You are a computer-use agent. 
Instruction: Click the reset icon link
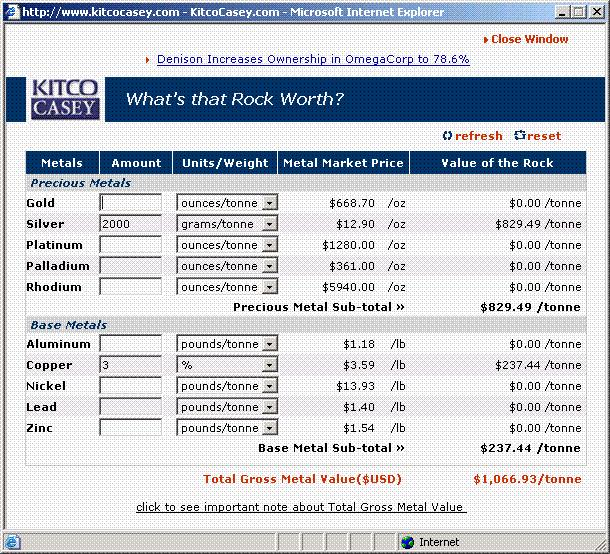click(538, 136)
